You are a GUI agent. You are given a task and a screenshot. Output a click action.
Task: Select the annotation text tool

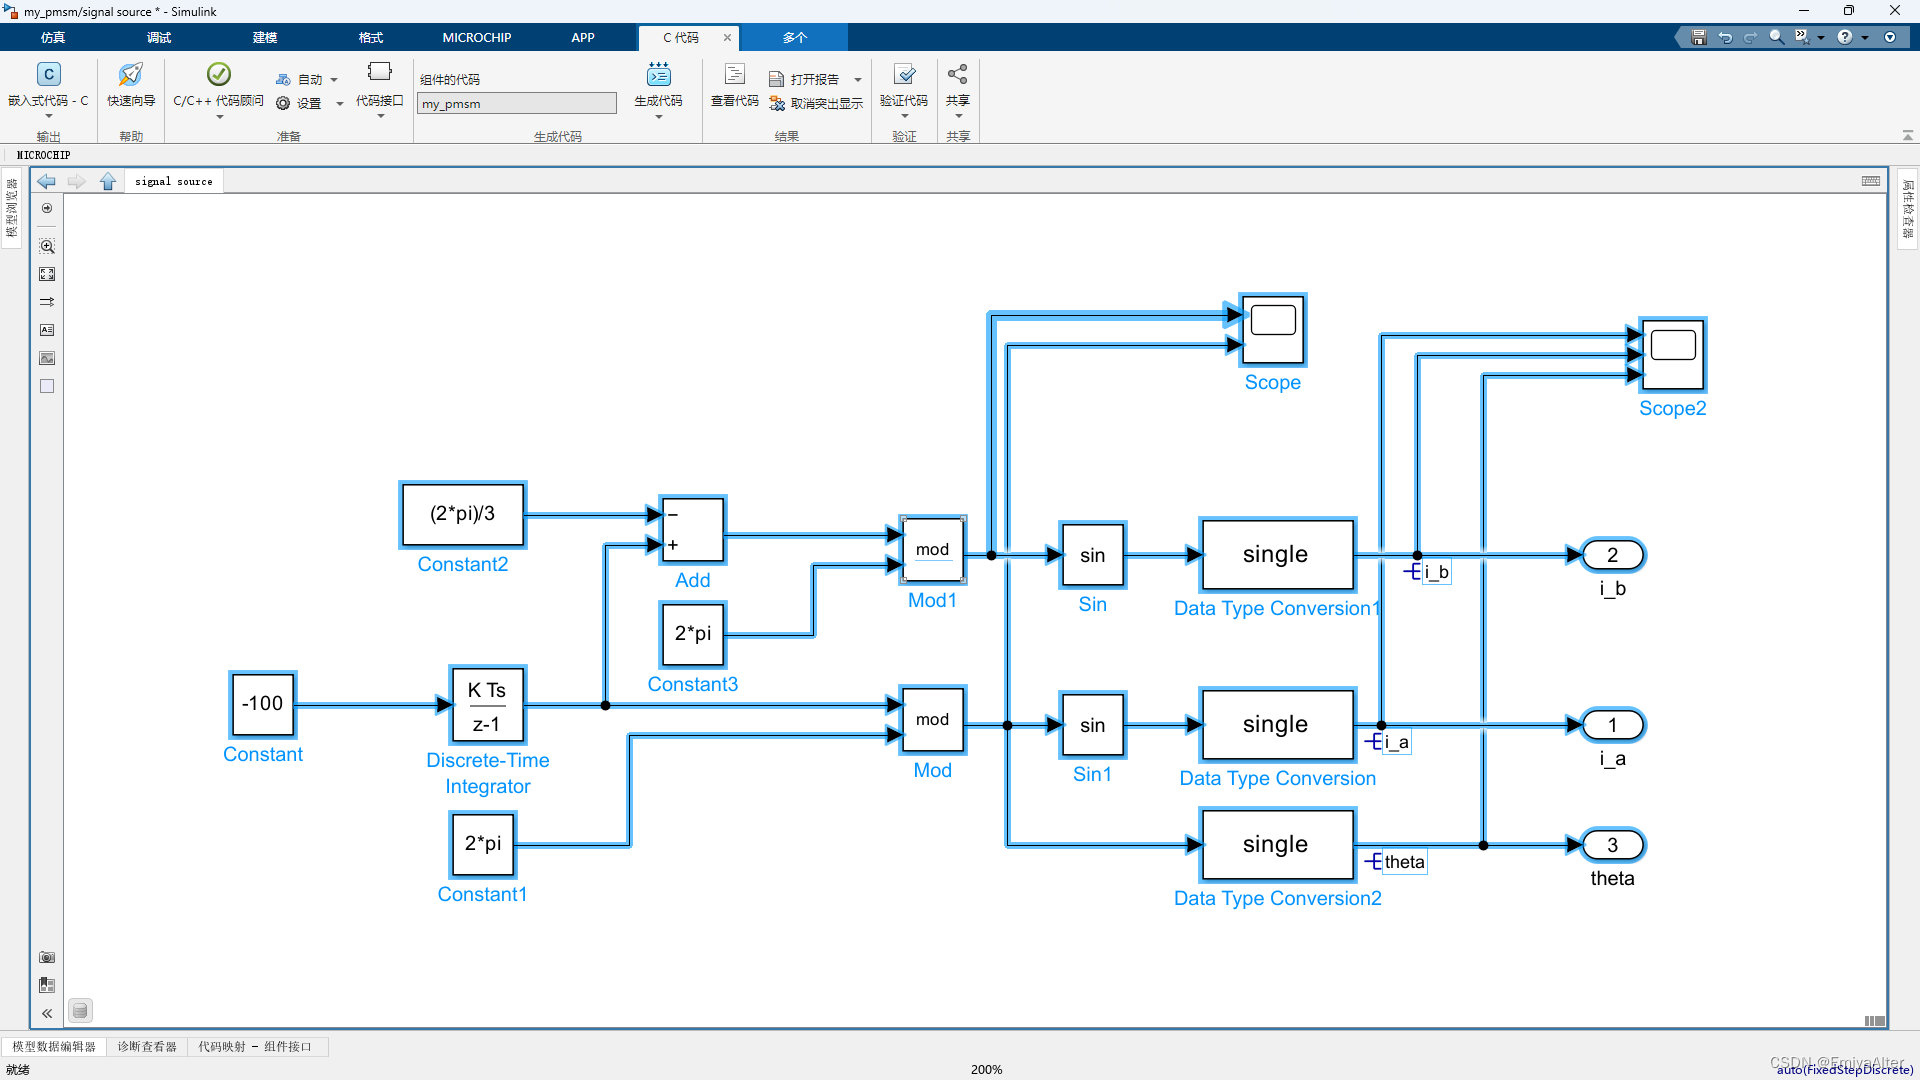point(47,330)
